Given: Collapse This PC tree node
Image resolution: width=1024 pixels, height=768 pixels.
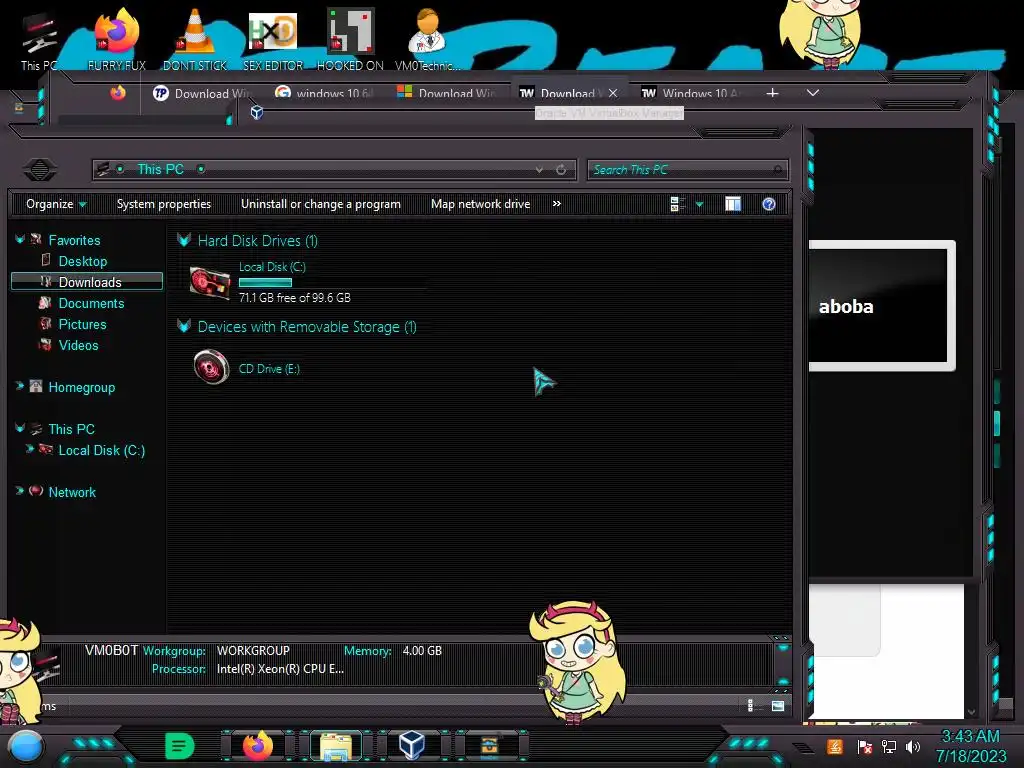Looking at the screenshot, I should (x=20, y=428).
